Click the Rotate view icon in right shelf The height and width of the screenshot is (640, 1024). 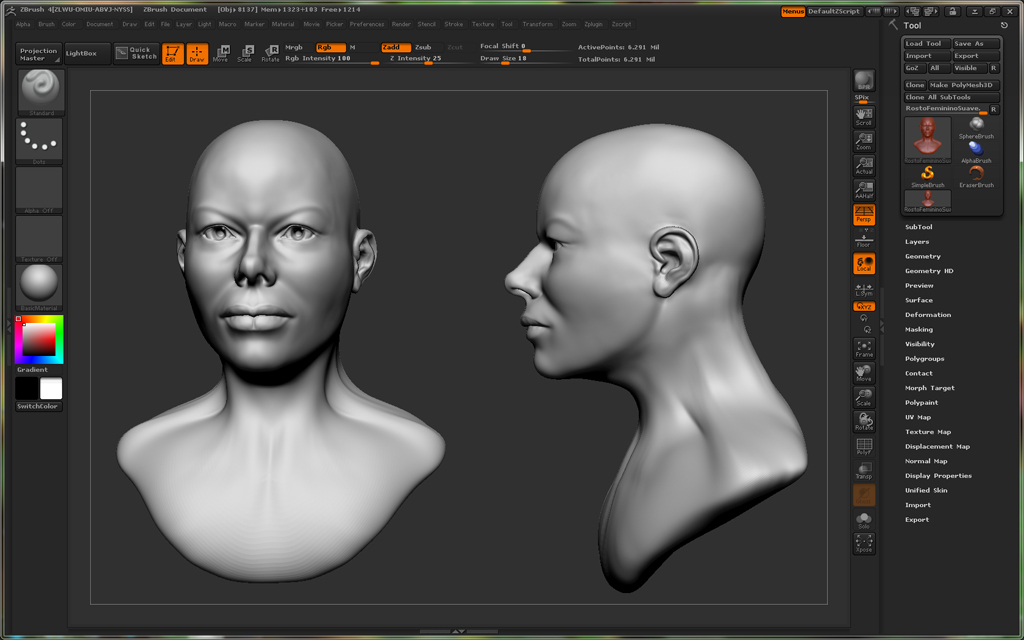pos(864,422)
